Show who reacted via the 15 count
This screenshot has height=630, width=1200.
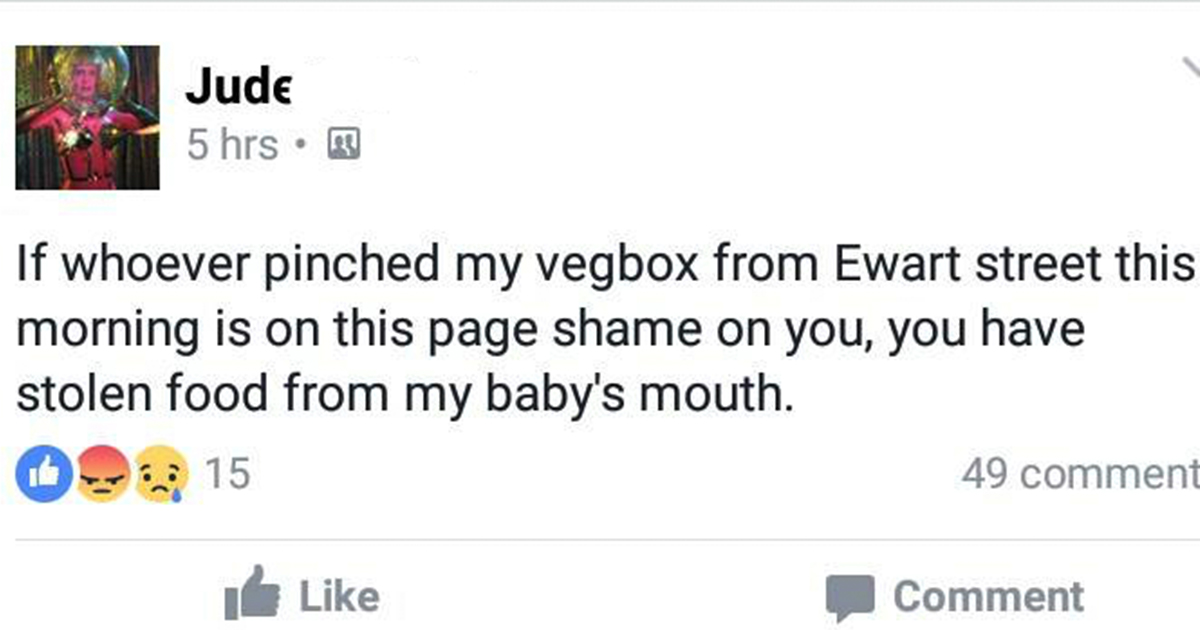click(227, 474)
